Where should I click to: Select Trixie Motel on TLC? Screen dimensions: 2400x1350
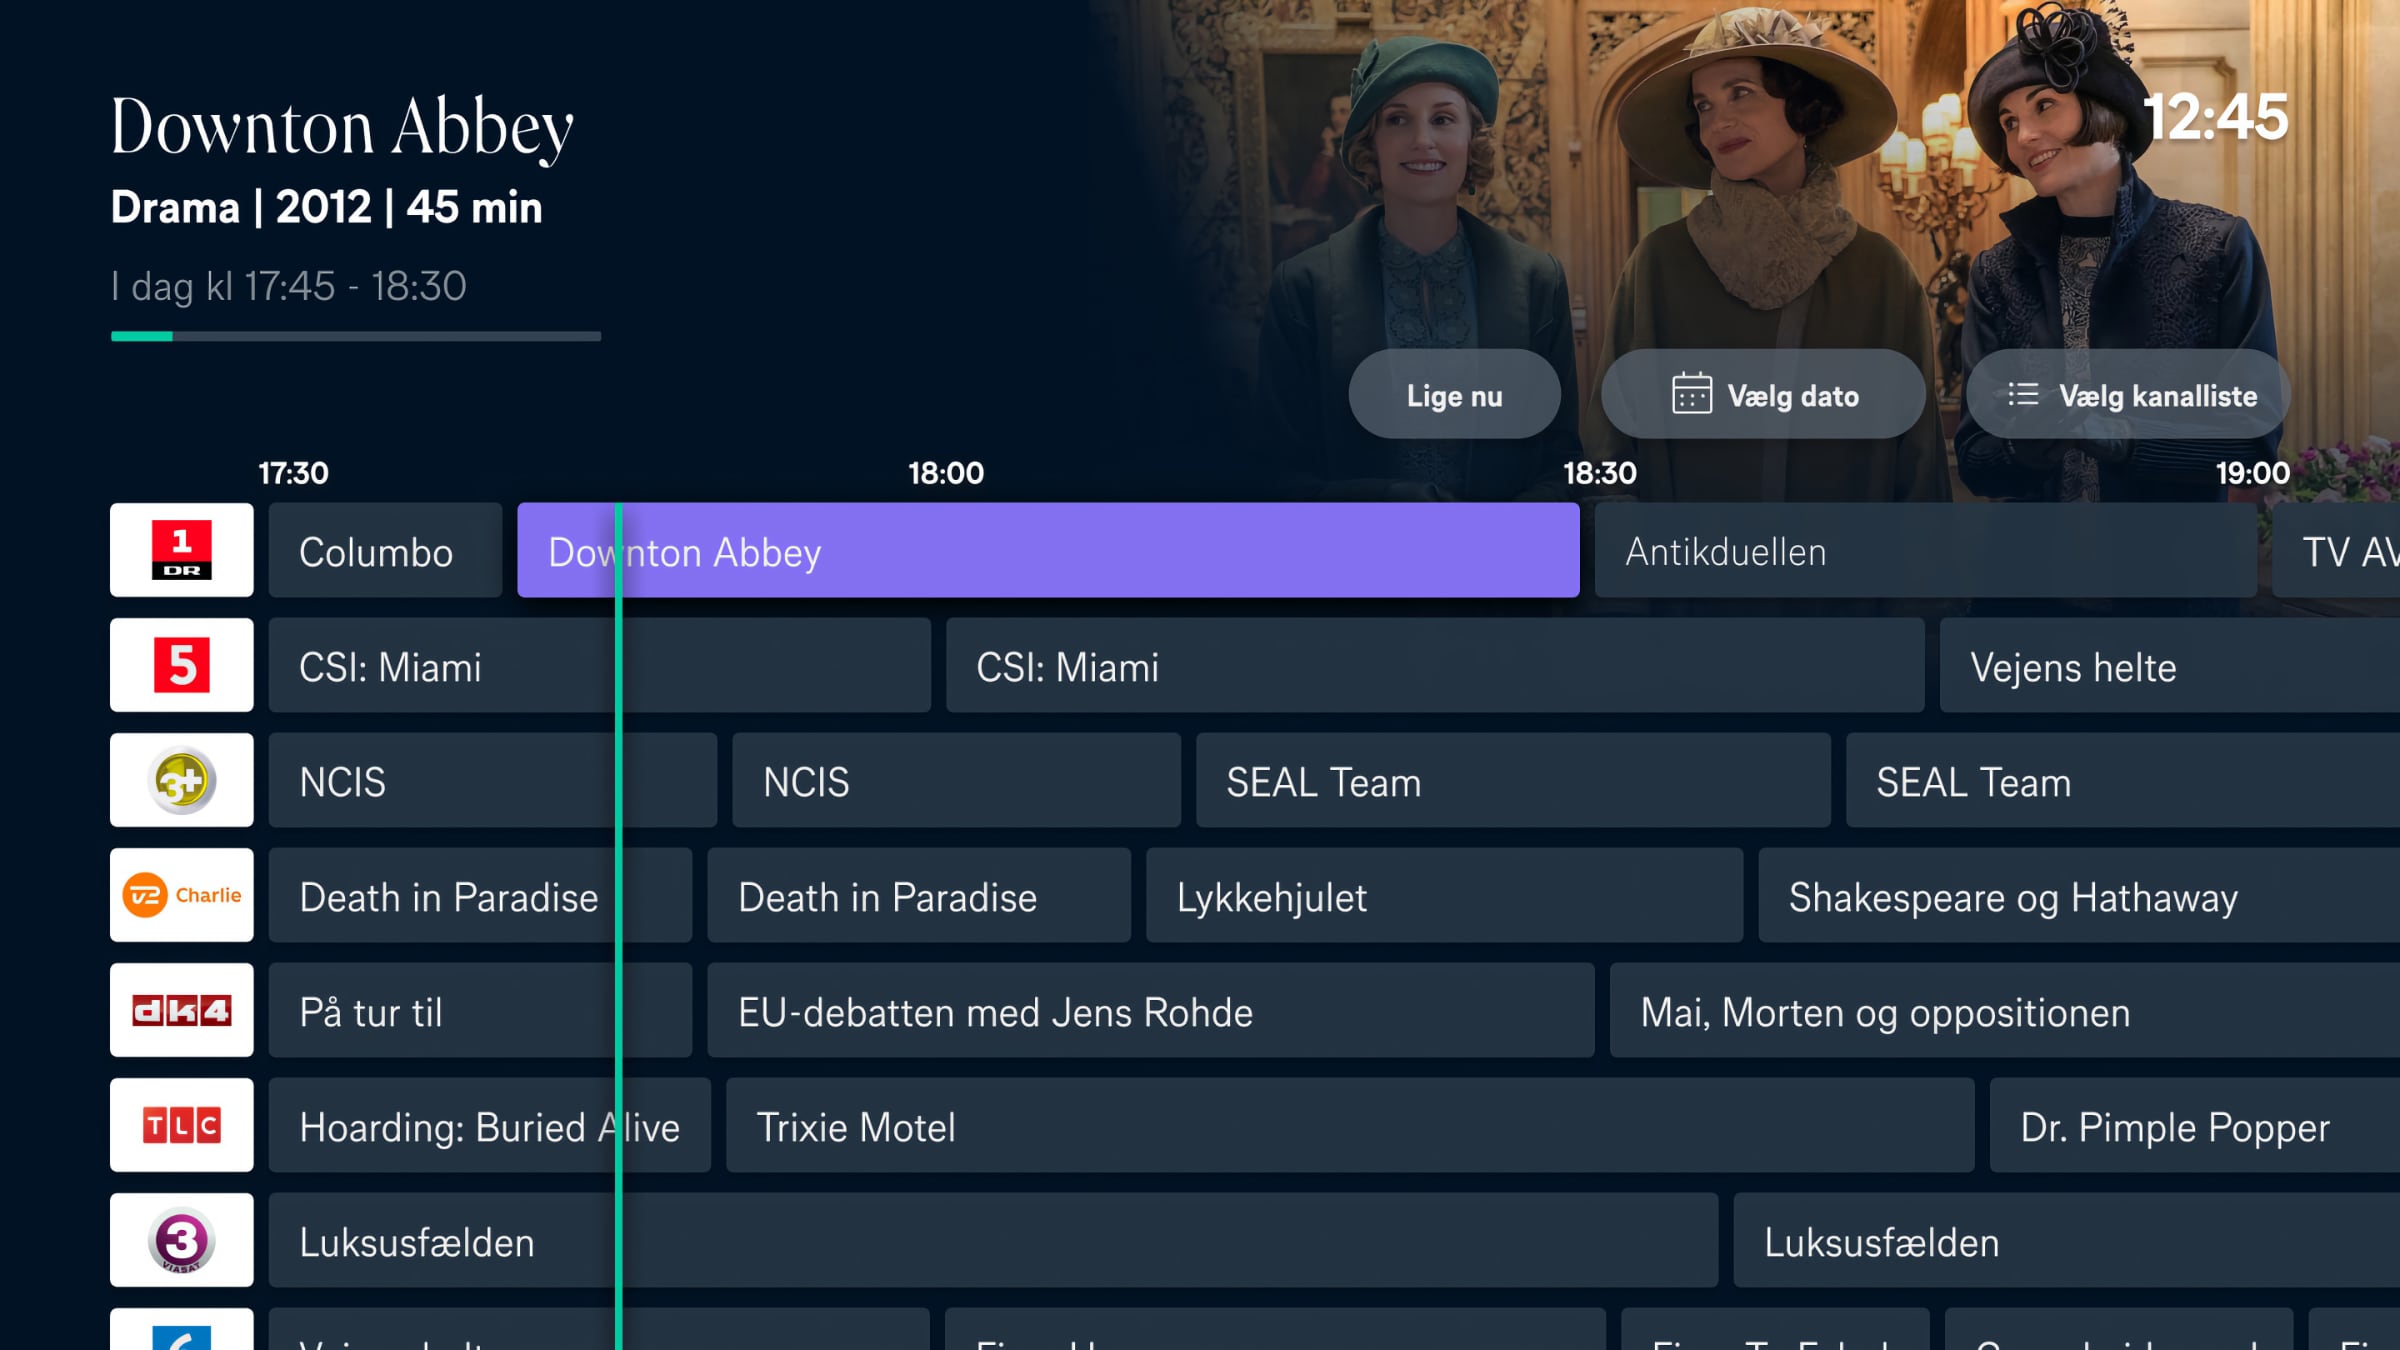(x=1350, y=1125)
